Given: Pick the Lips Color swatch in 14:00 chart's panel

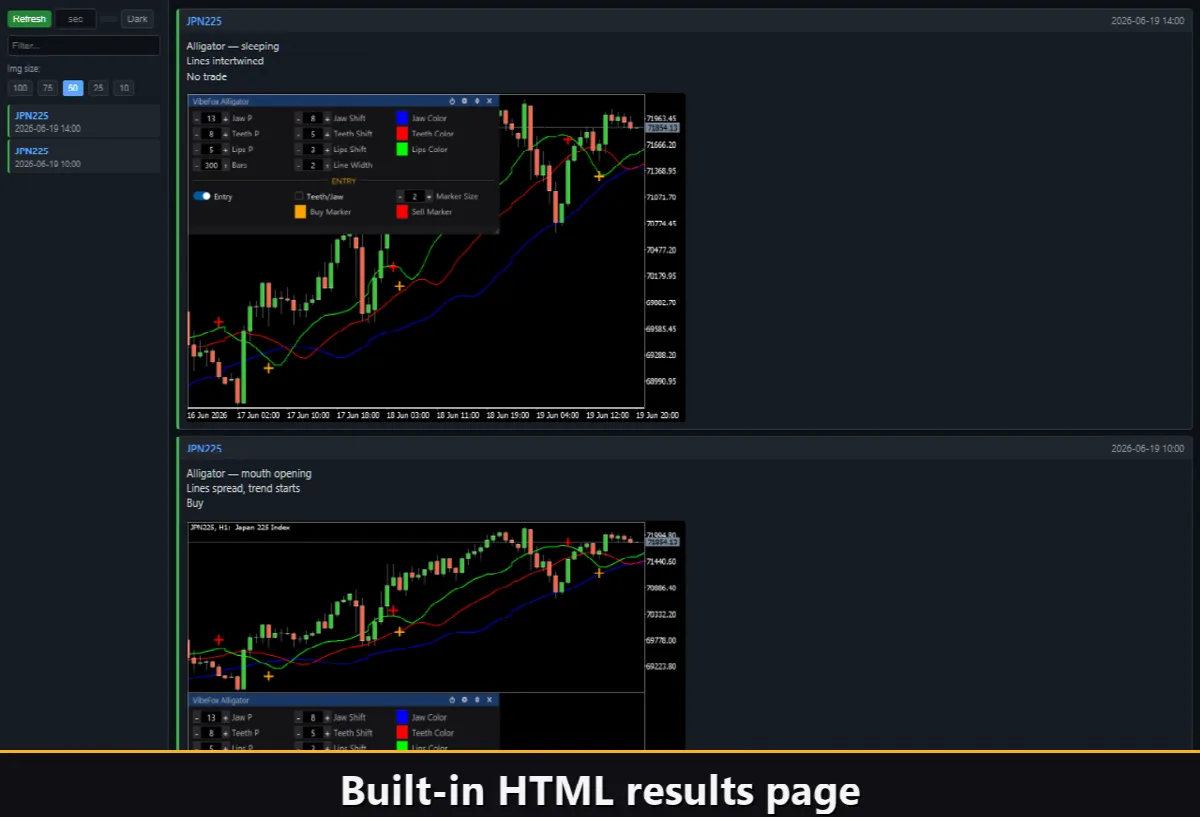Looking at the screenshot, I should [402, 150].
